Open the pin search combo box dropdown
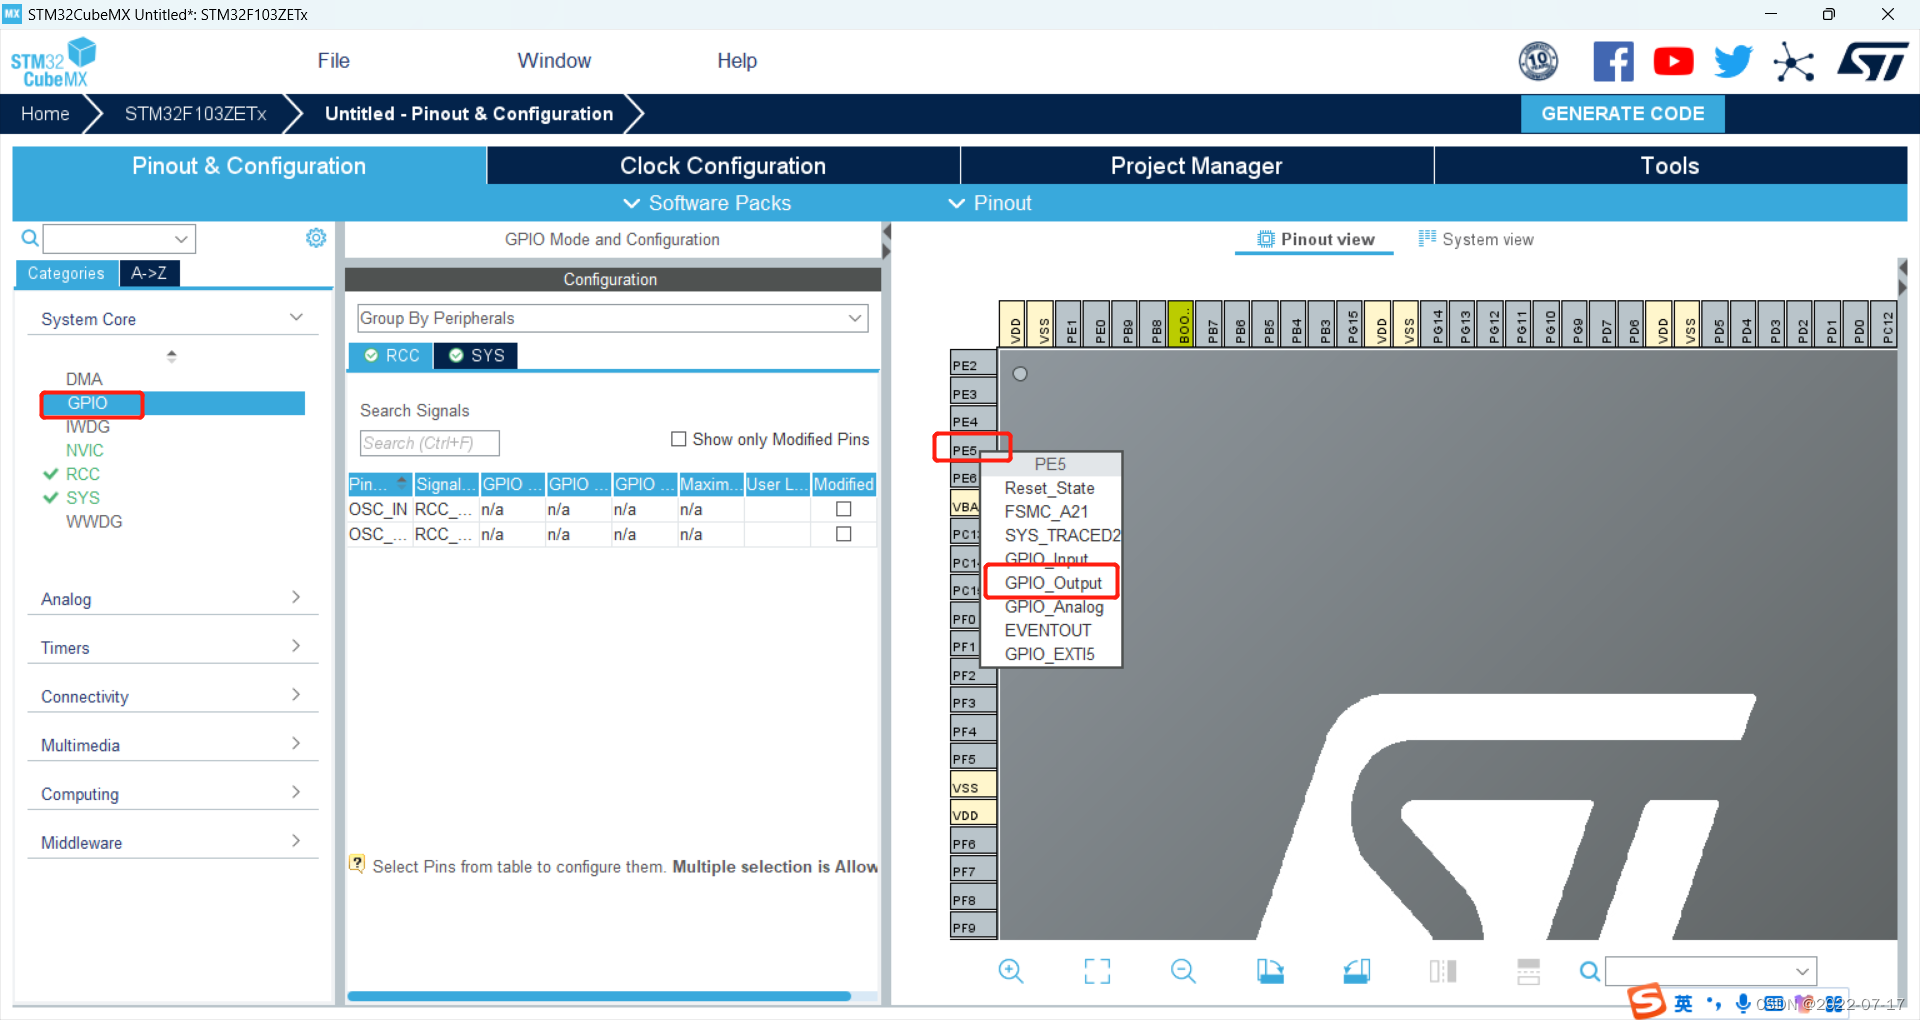Viewport: 1920px width, 1020px height. (1802, 971)
